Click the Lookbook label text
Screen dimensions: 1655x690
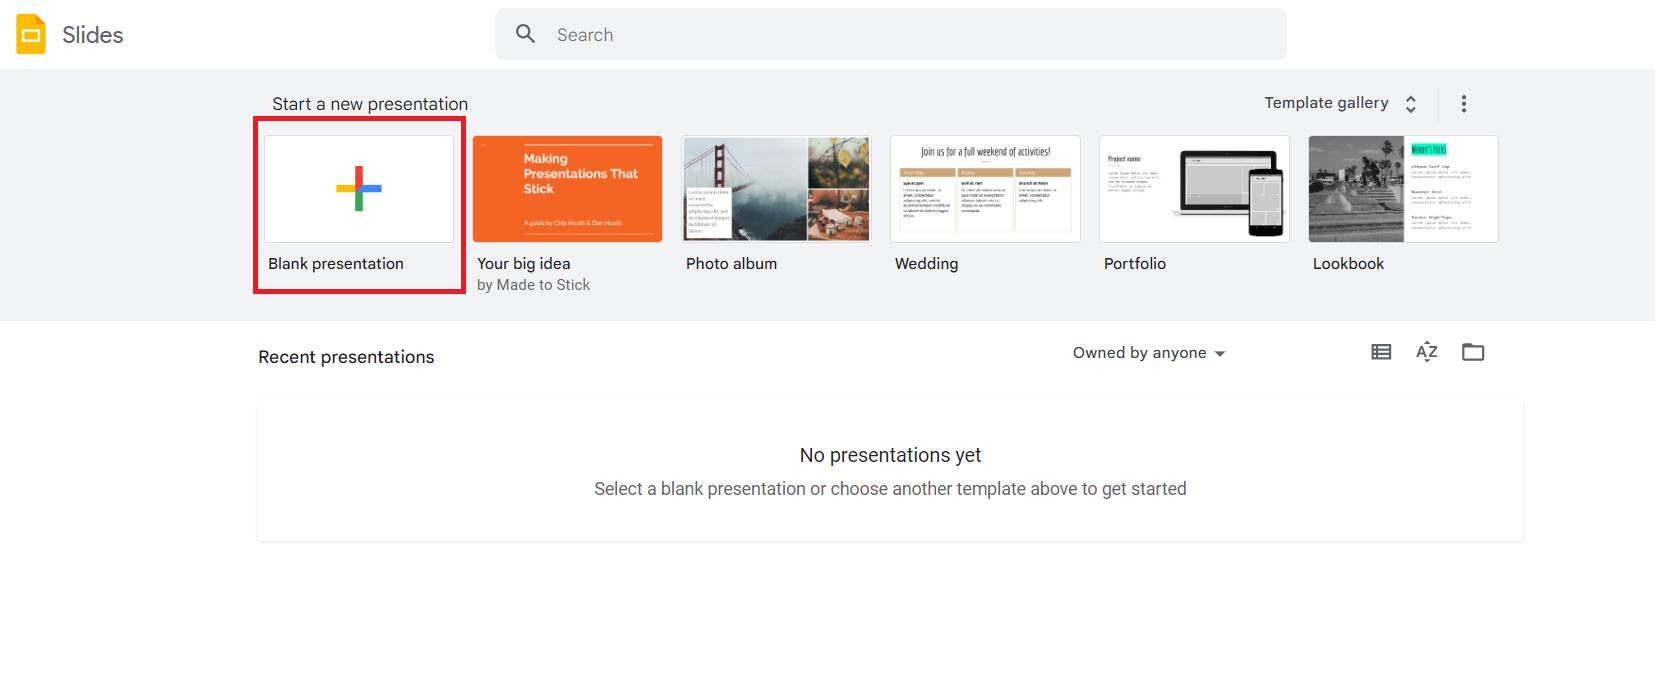[1348, 264]
